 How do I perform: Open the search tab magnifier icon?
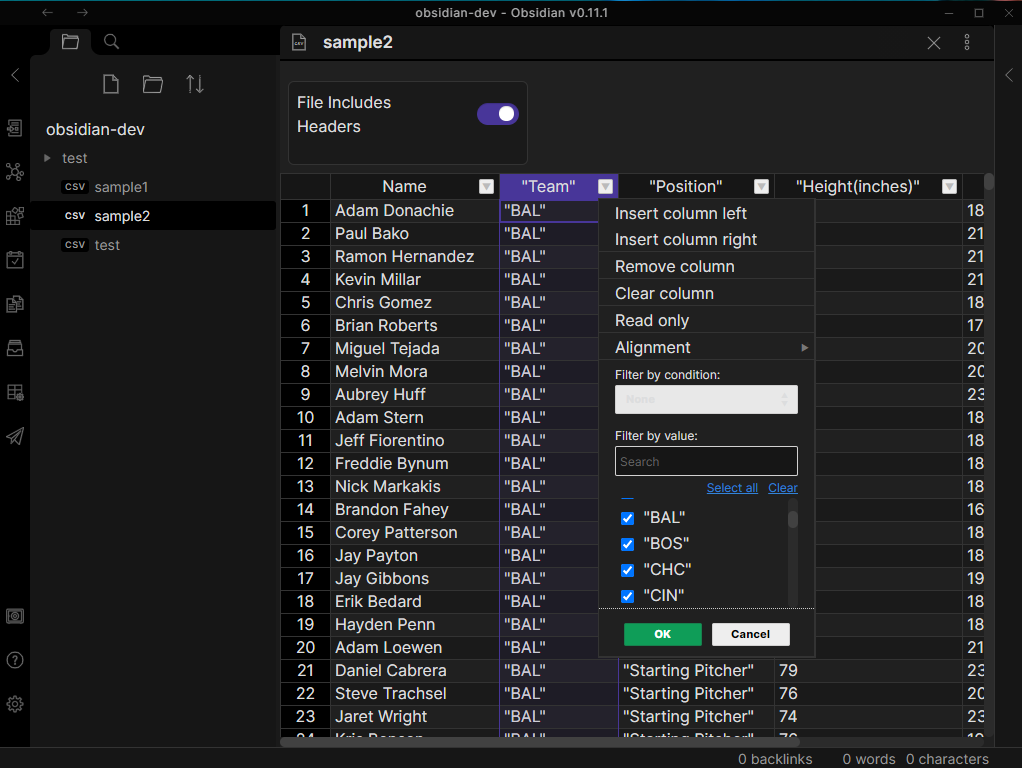(x=111, y=42)
